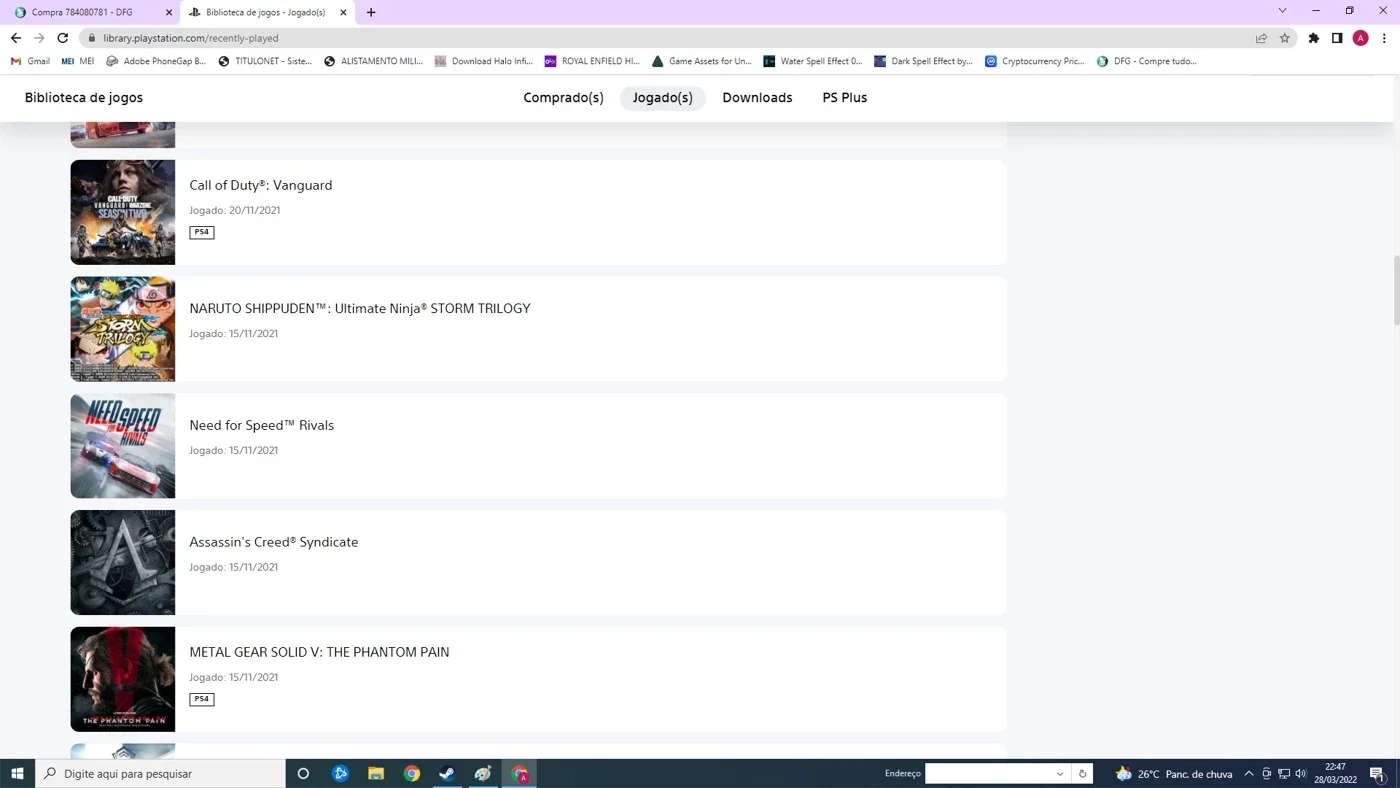Open the Adobe PhoneGap bookmark

[x=155, y=61]
